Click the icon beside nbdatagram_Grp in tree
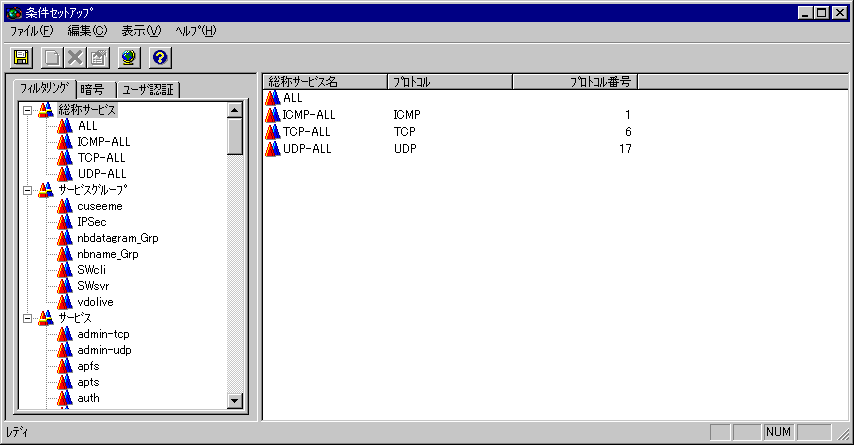The image size is (854, 445). [65, 238]
